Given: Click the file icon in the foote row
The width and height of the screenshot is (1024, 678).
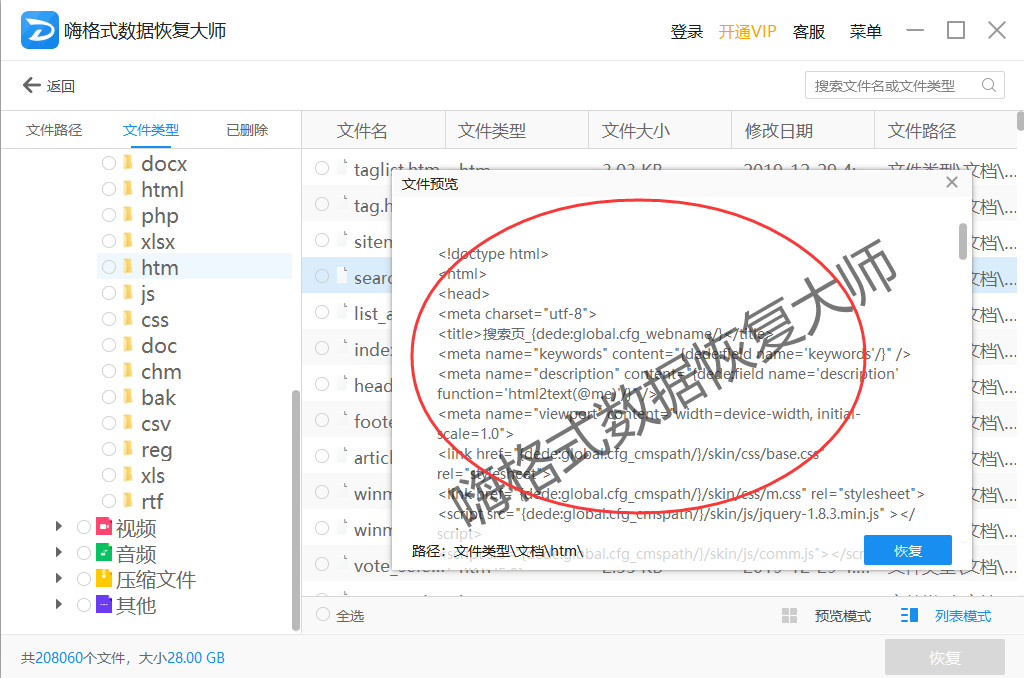Looking at the screenshot, I should 342,419.
